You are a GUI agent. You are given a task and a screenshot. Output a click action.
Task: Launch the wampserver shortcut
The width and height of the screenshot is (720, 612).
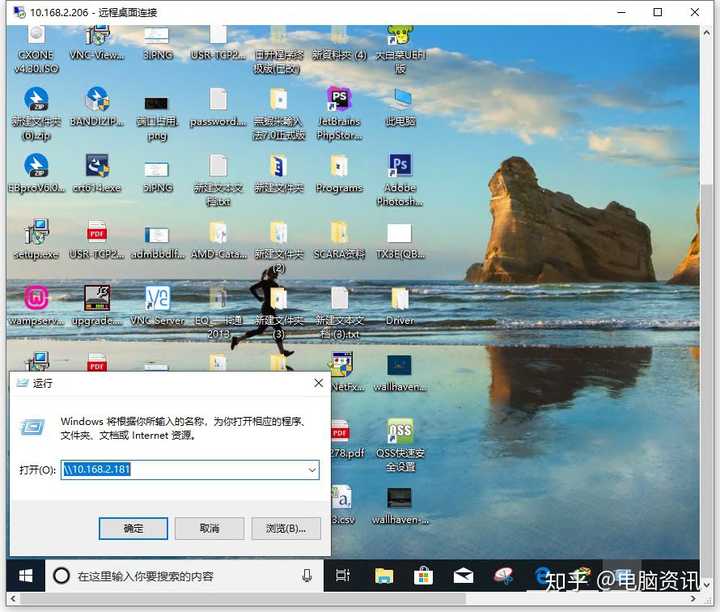tap(36, 305)
